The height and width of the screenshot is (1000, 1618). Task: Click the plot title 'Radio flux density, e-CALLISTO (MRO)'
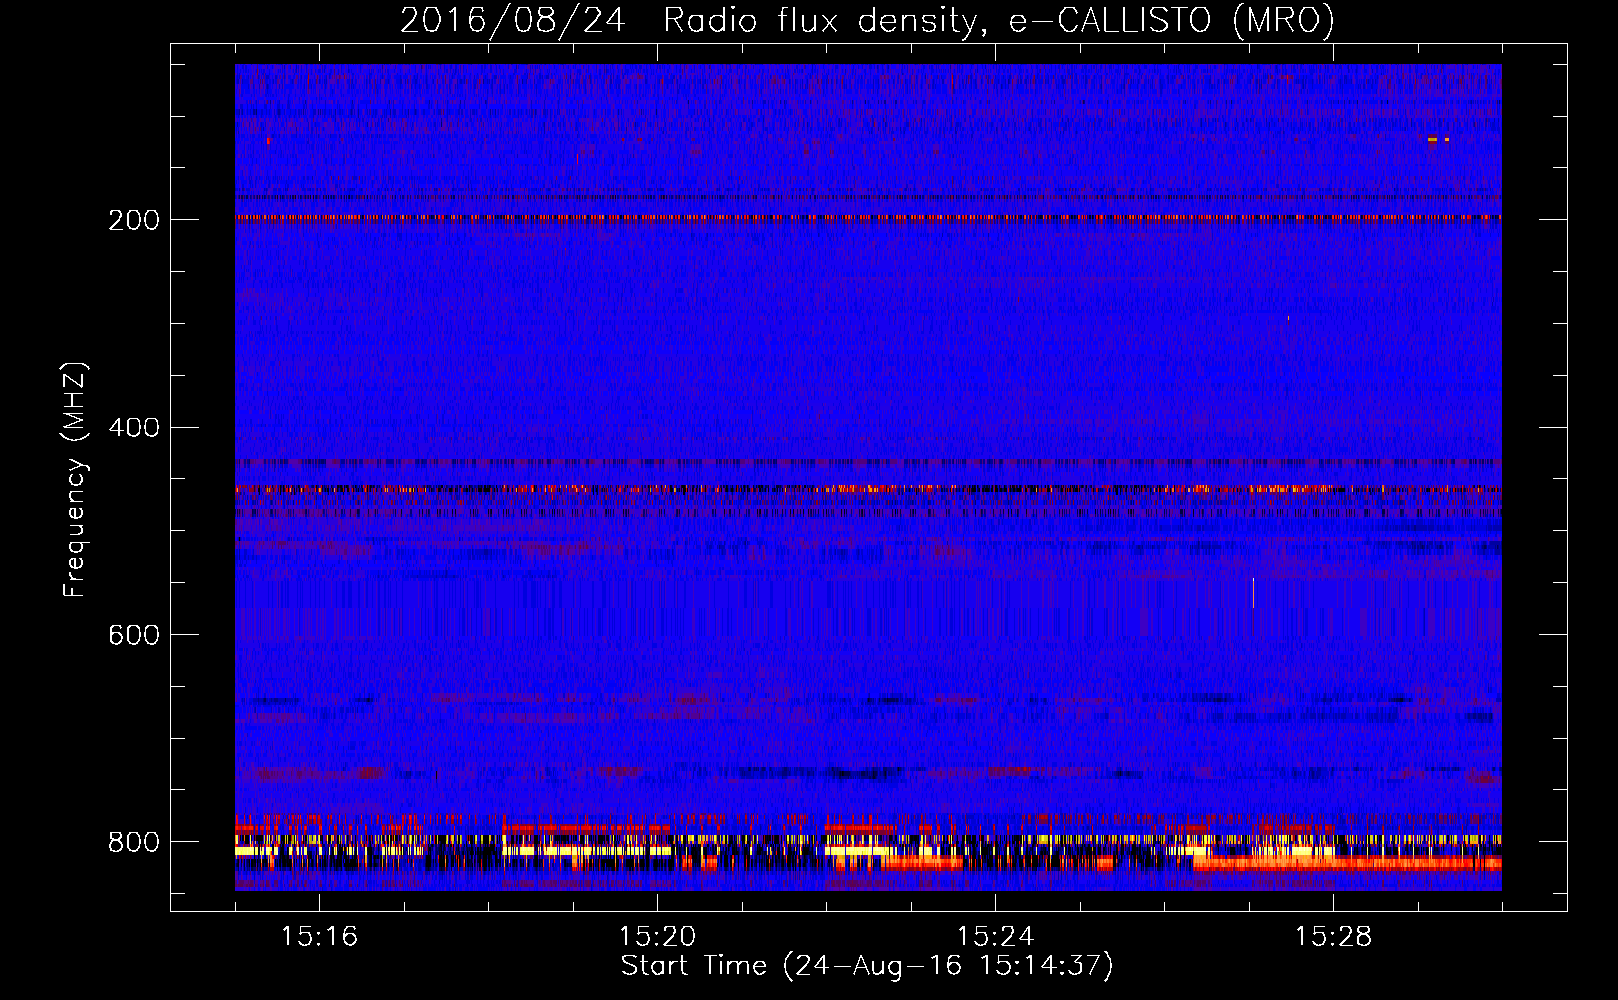pyautogui.click(x=998, y=20)
